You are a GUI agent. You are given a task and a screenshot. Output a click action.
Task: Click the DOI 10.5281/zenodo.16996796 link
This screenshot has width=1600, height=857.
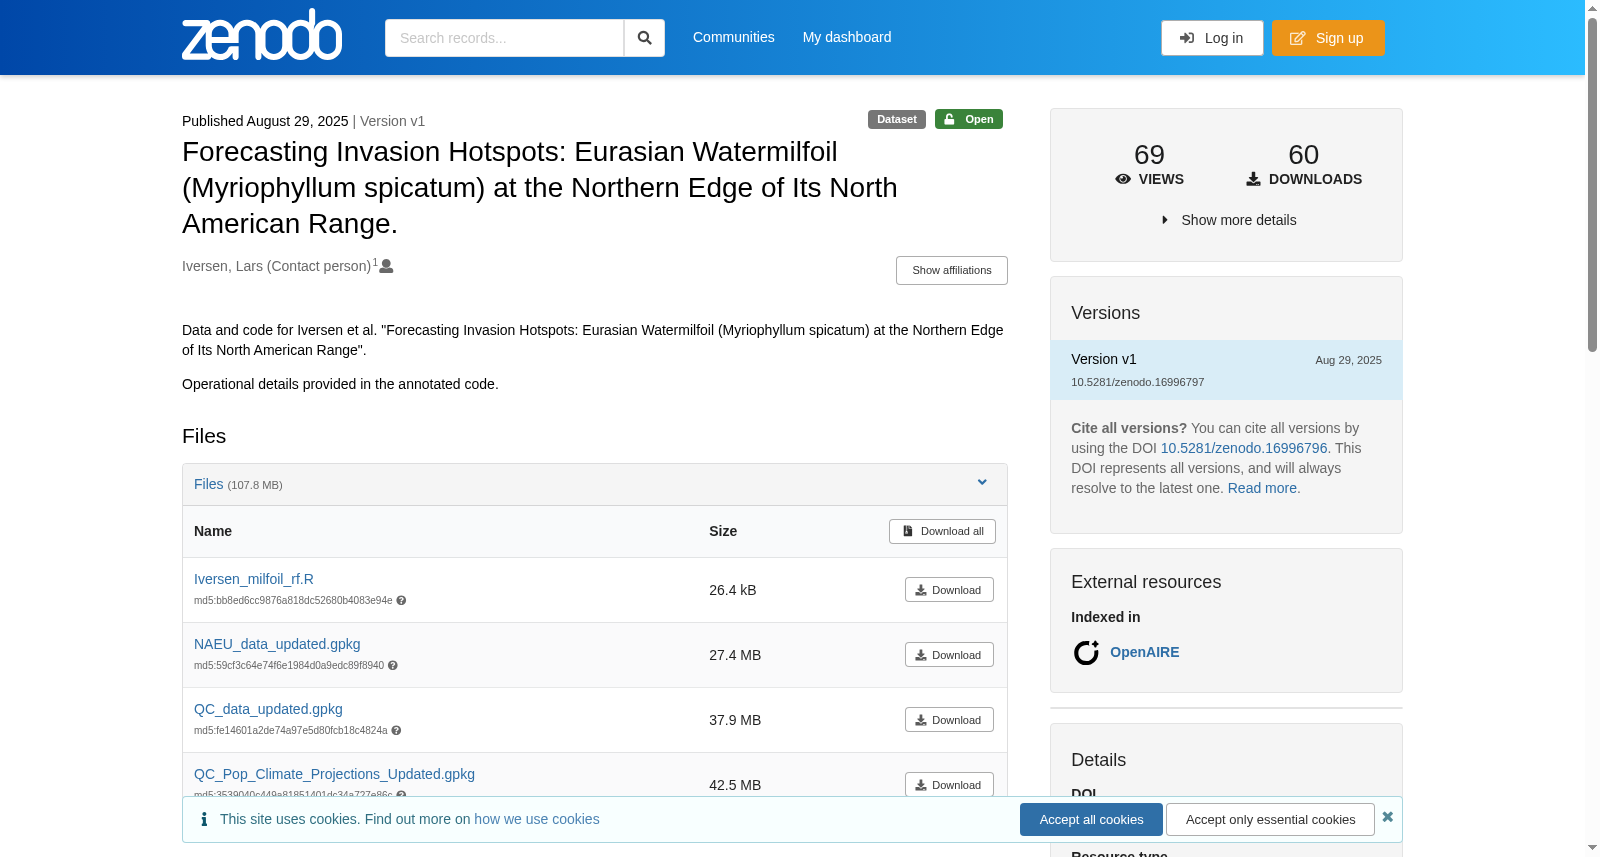(1244, 448)
